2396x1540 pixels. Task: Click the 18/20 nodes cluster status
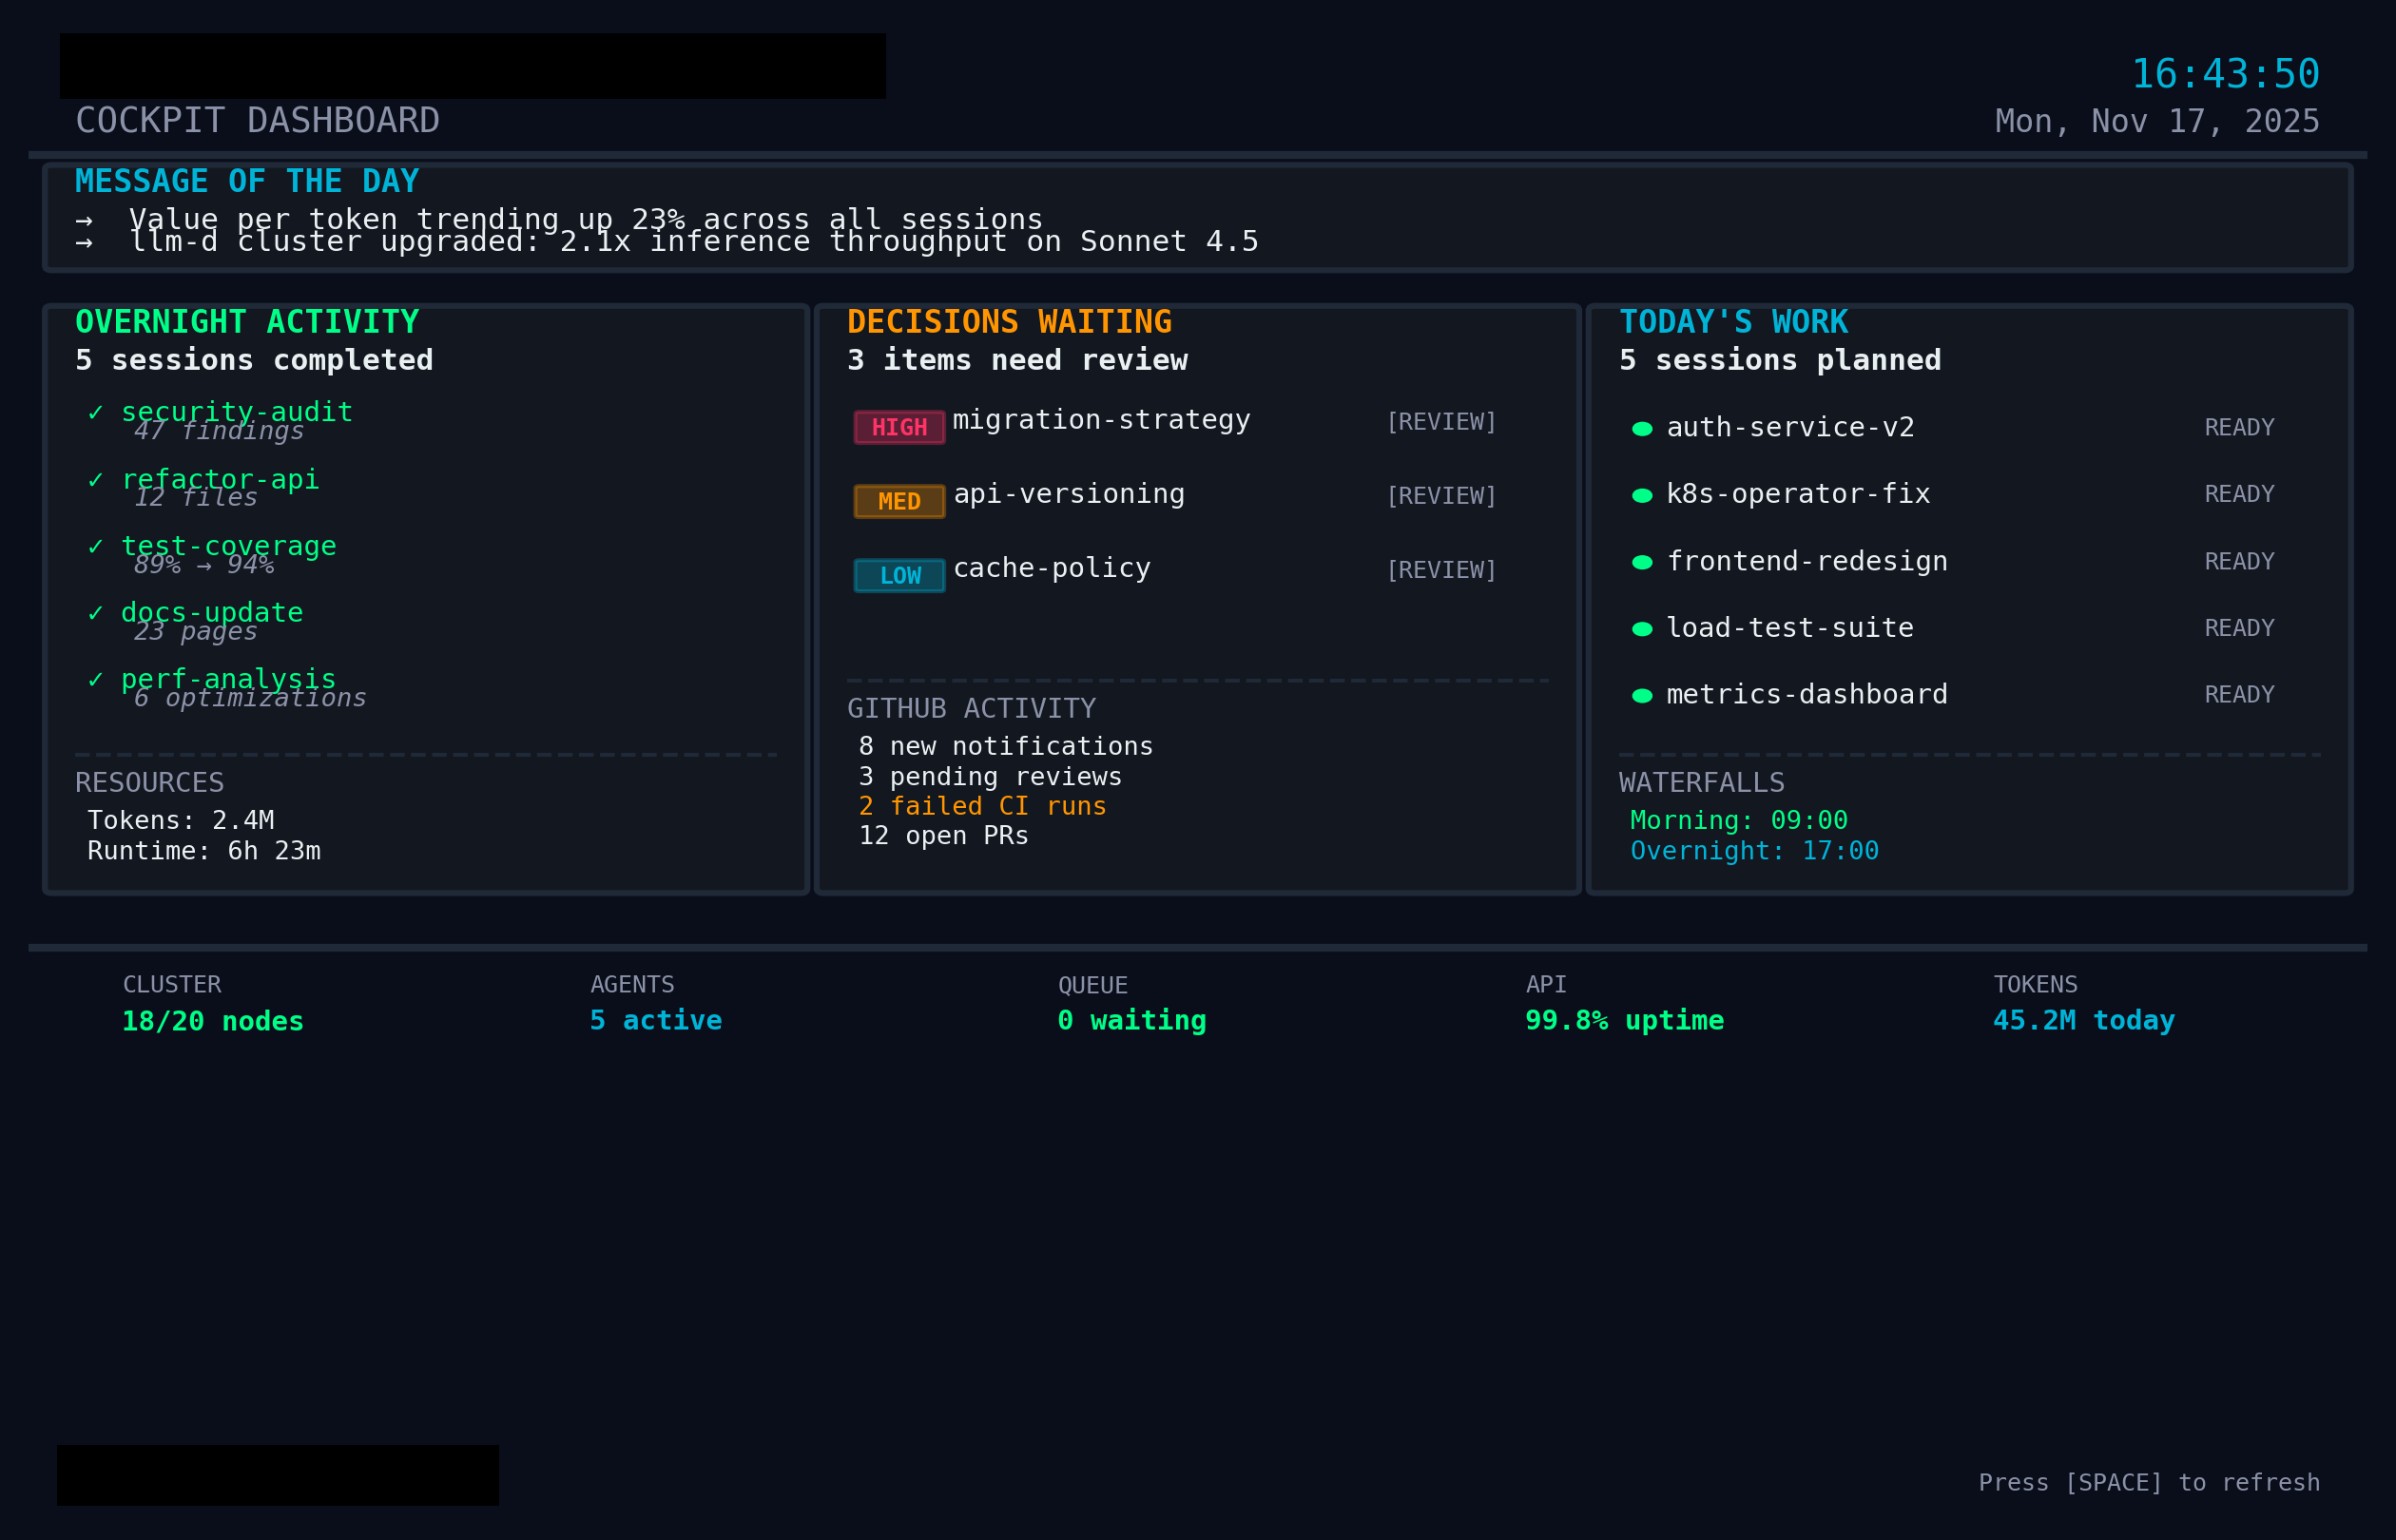(x=212, y=1021)
